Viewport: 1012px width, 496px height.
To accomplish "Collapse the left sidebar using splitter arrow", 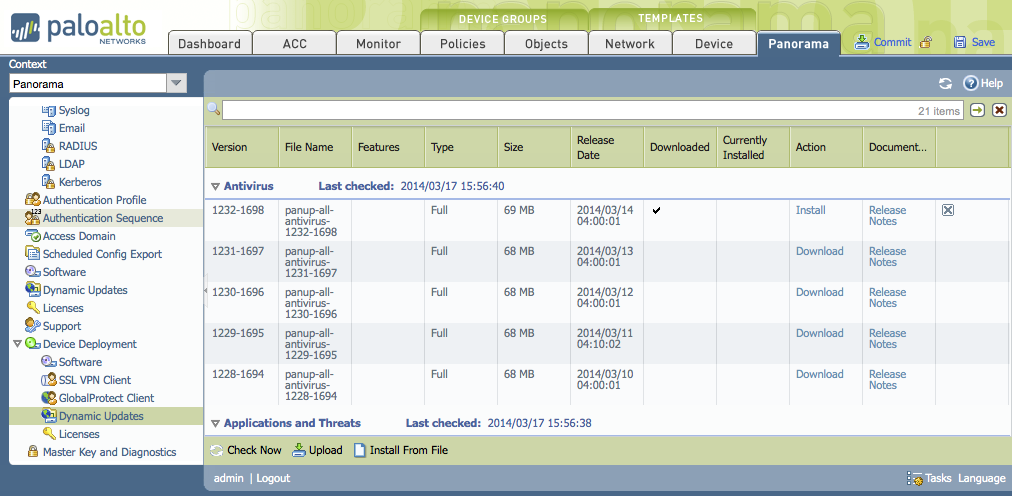I will tap(205, 291).
